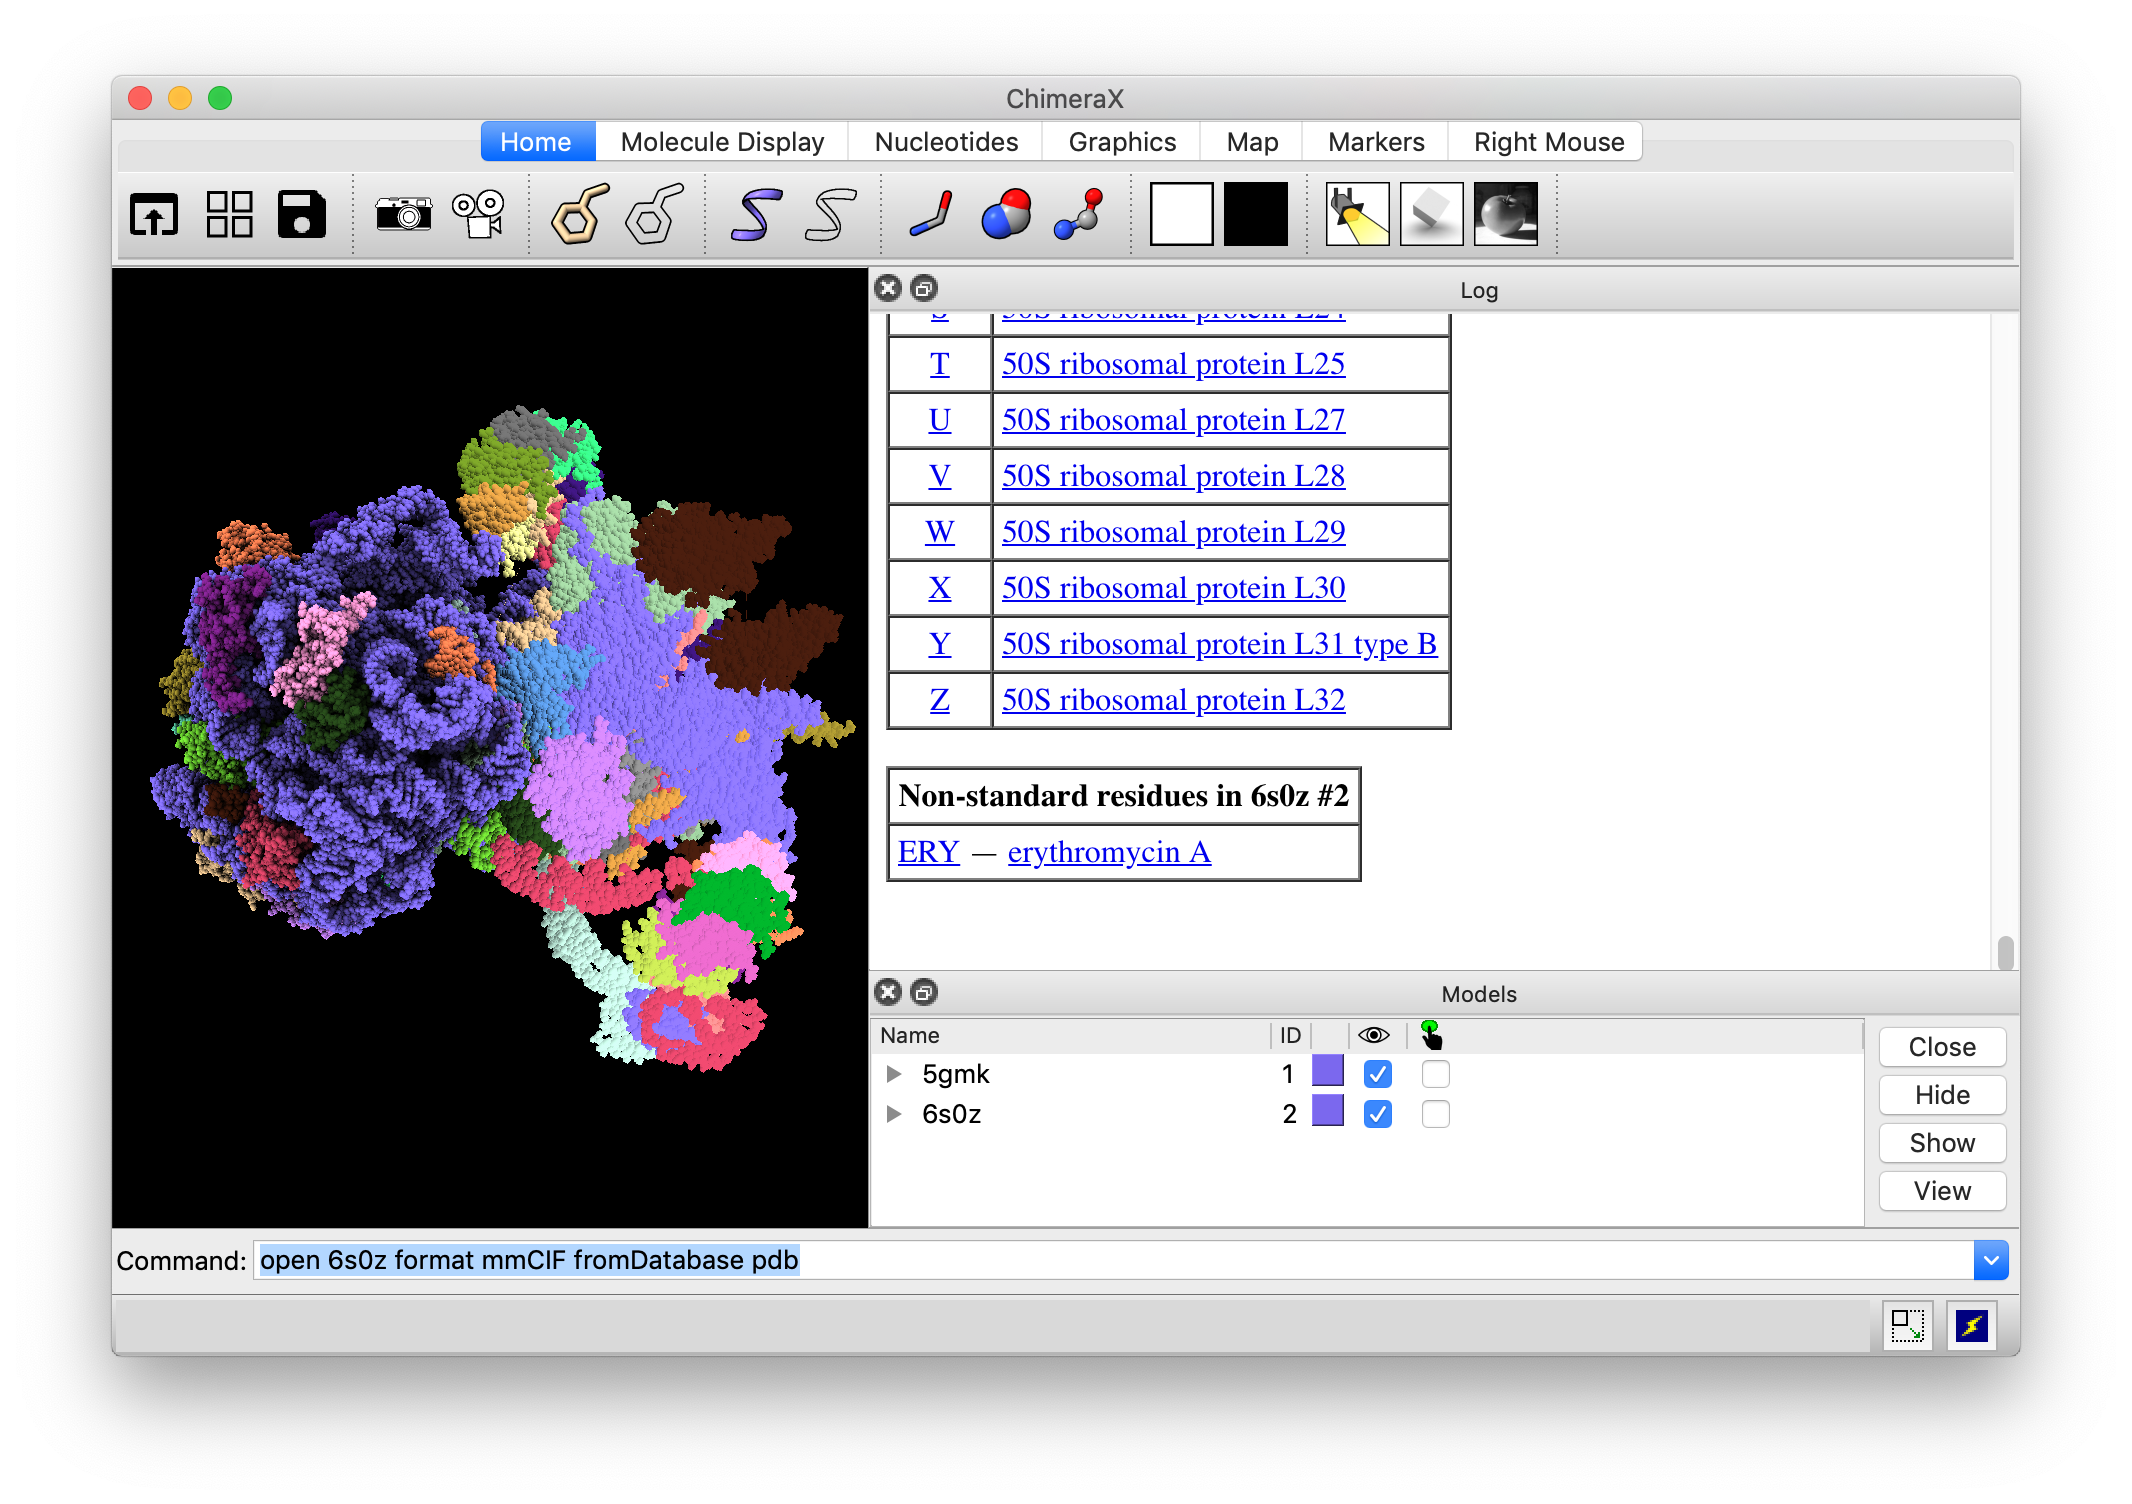Expand the 6s0z model entry
The image size is (2132, 1504).
894,1114
